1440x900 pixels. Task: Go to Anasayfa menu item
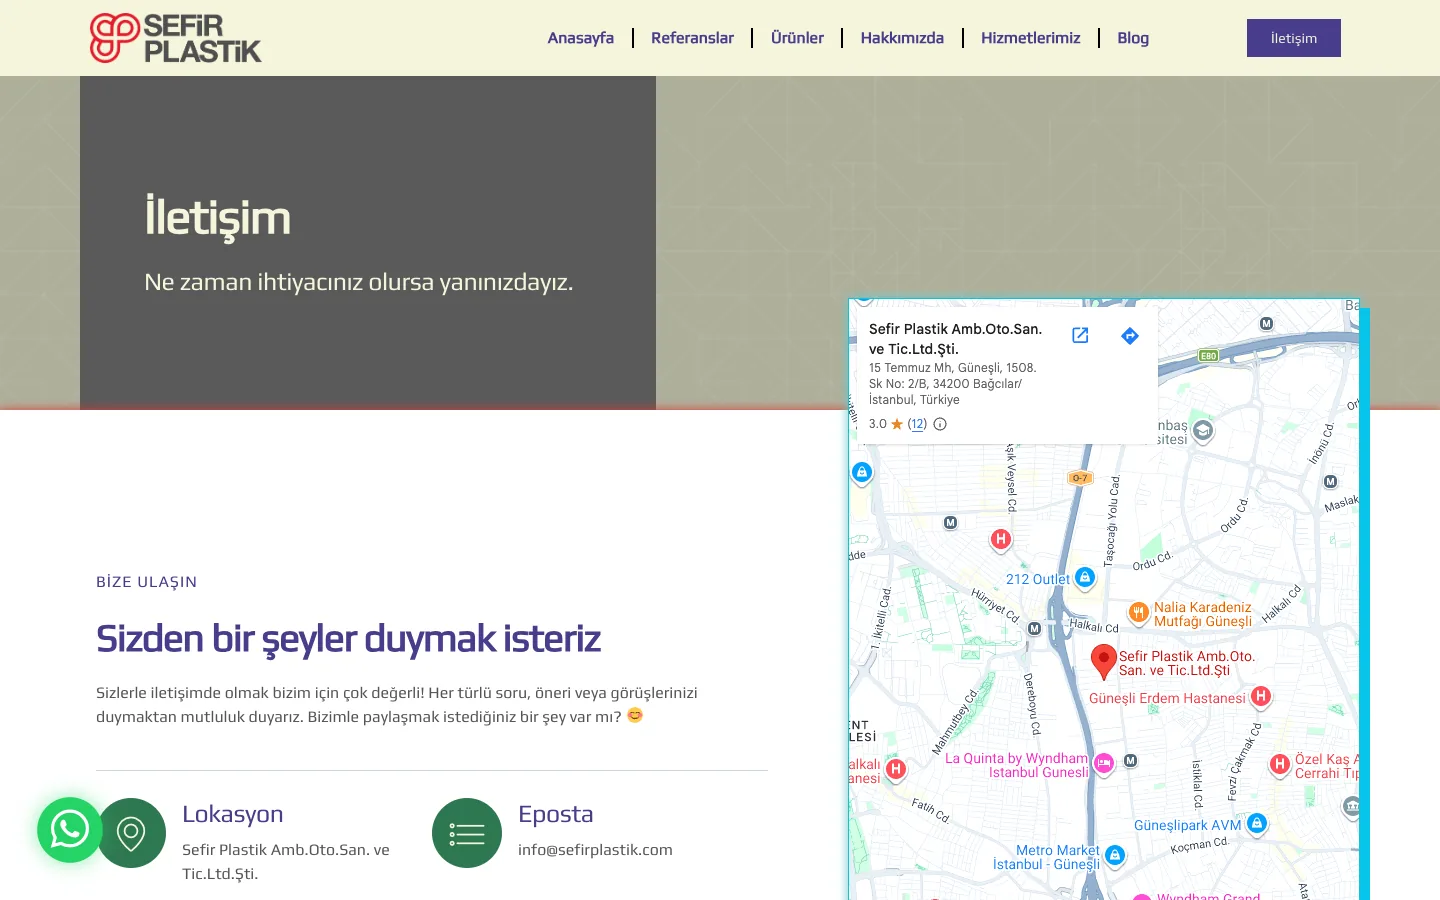click(581, 38)
